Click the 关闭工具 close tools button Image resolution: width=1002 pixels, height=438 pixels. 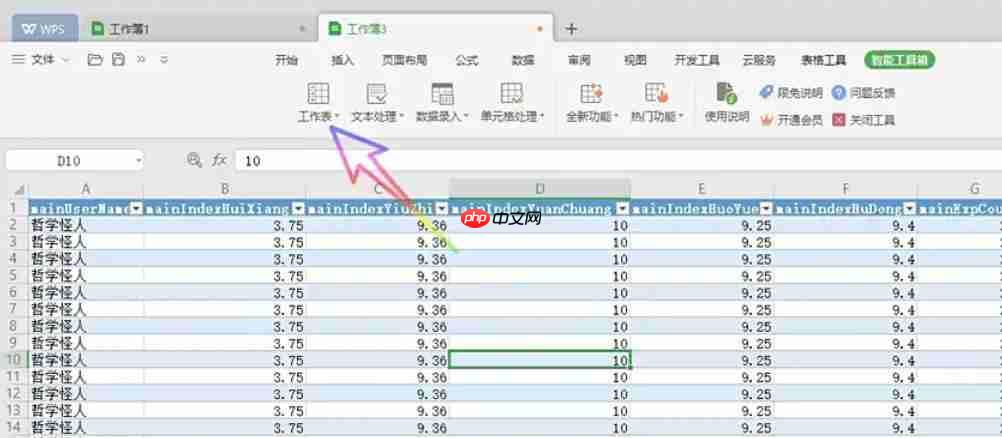pos(863,120)
